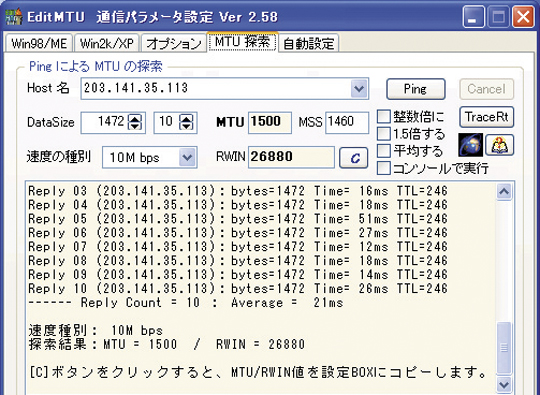Image resolution: width=540 pixels, height=395 pixels.
Task: Close the EditMTU window
Action: point(523,17)
